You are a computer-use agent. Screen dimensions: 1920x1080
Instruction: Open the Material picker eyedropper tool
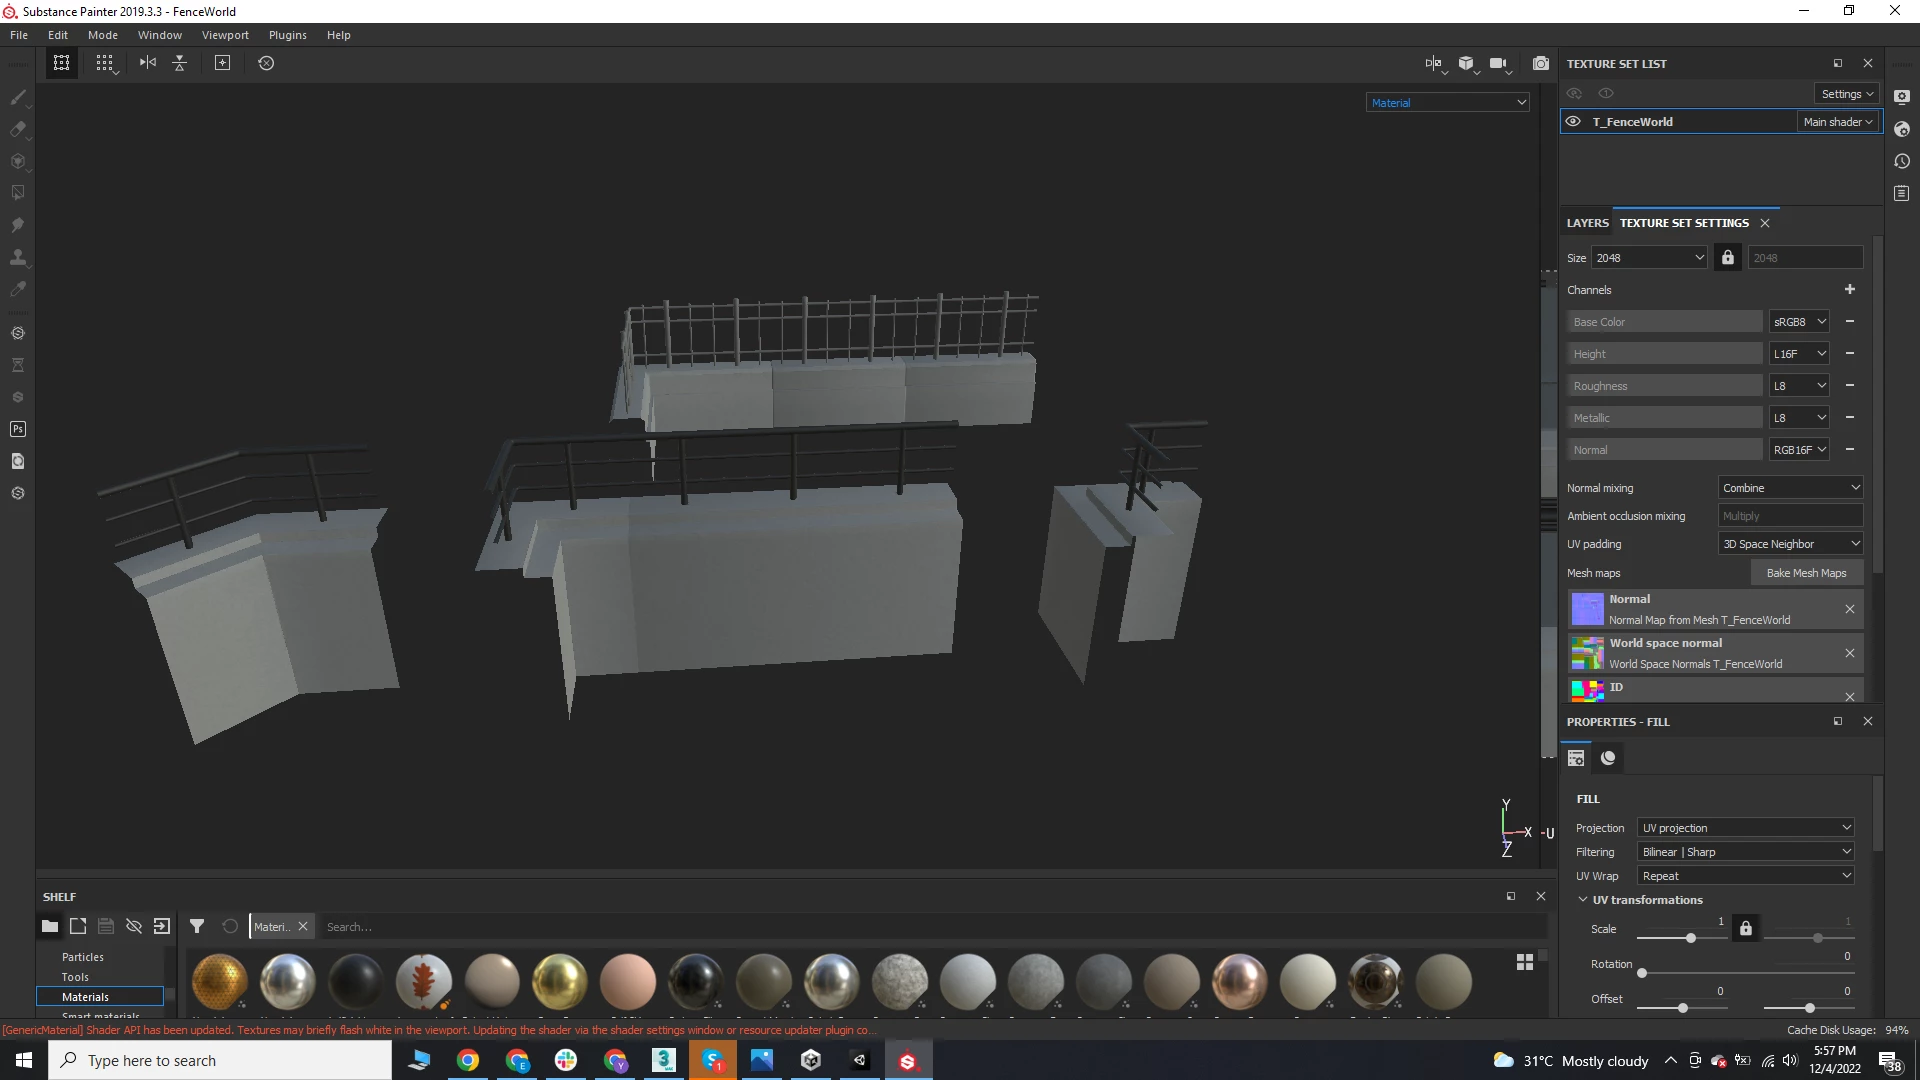tap(18, 289)
